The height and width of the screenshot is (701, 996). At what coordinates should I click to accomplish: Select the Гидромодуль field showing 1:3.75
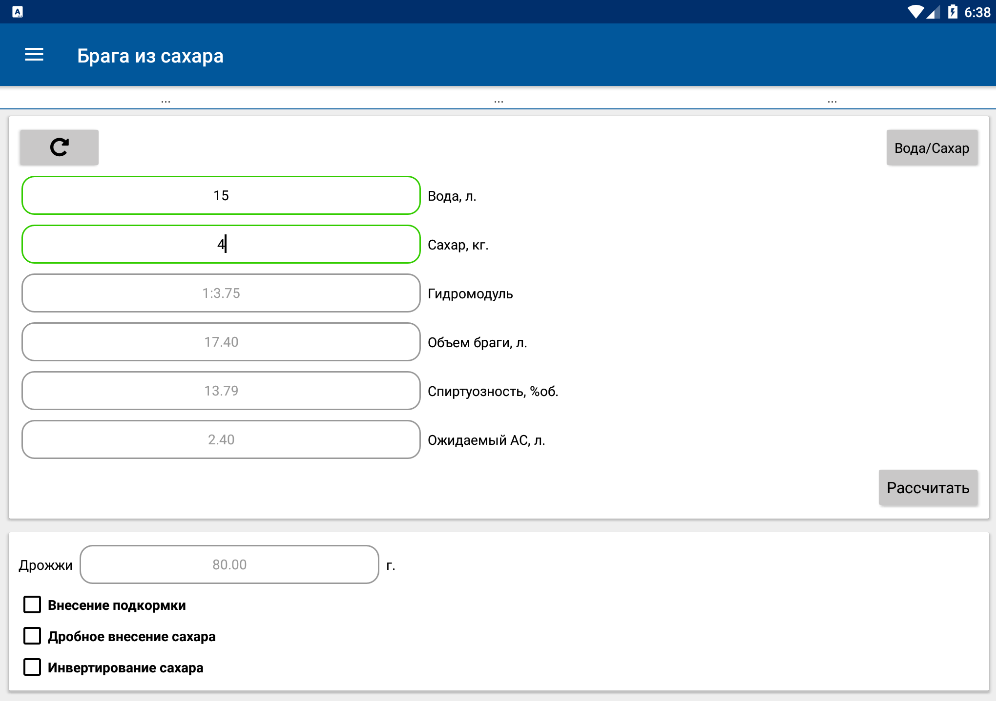221,293
